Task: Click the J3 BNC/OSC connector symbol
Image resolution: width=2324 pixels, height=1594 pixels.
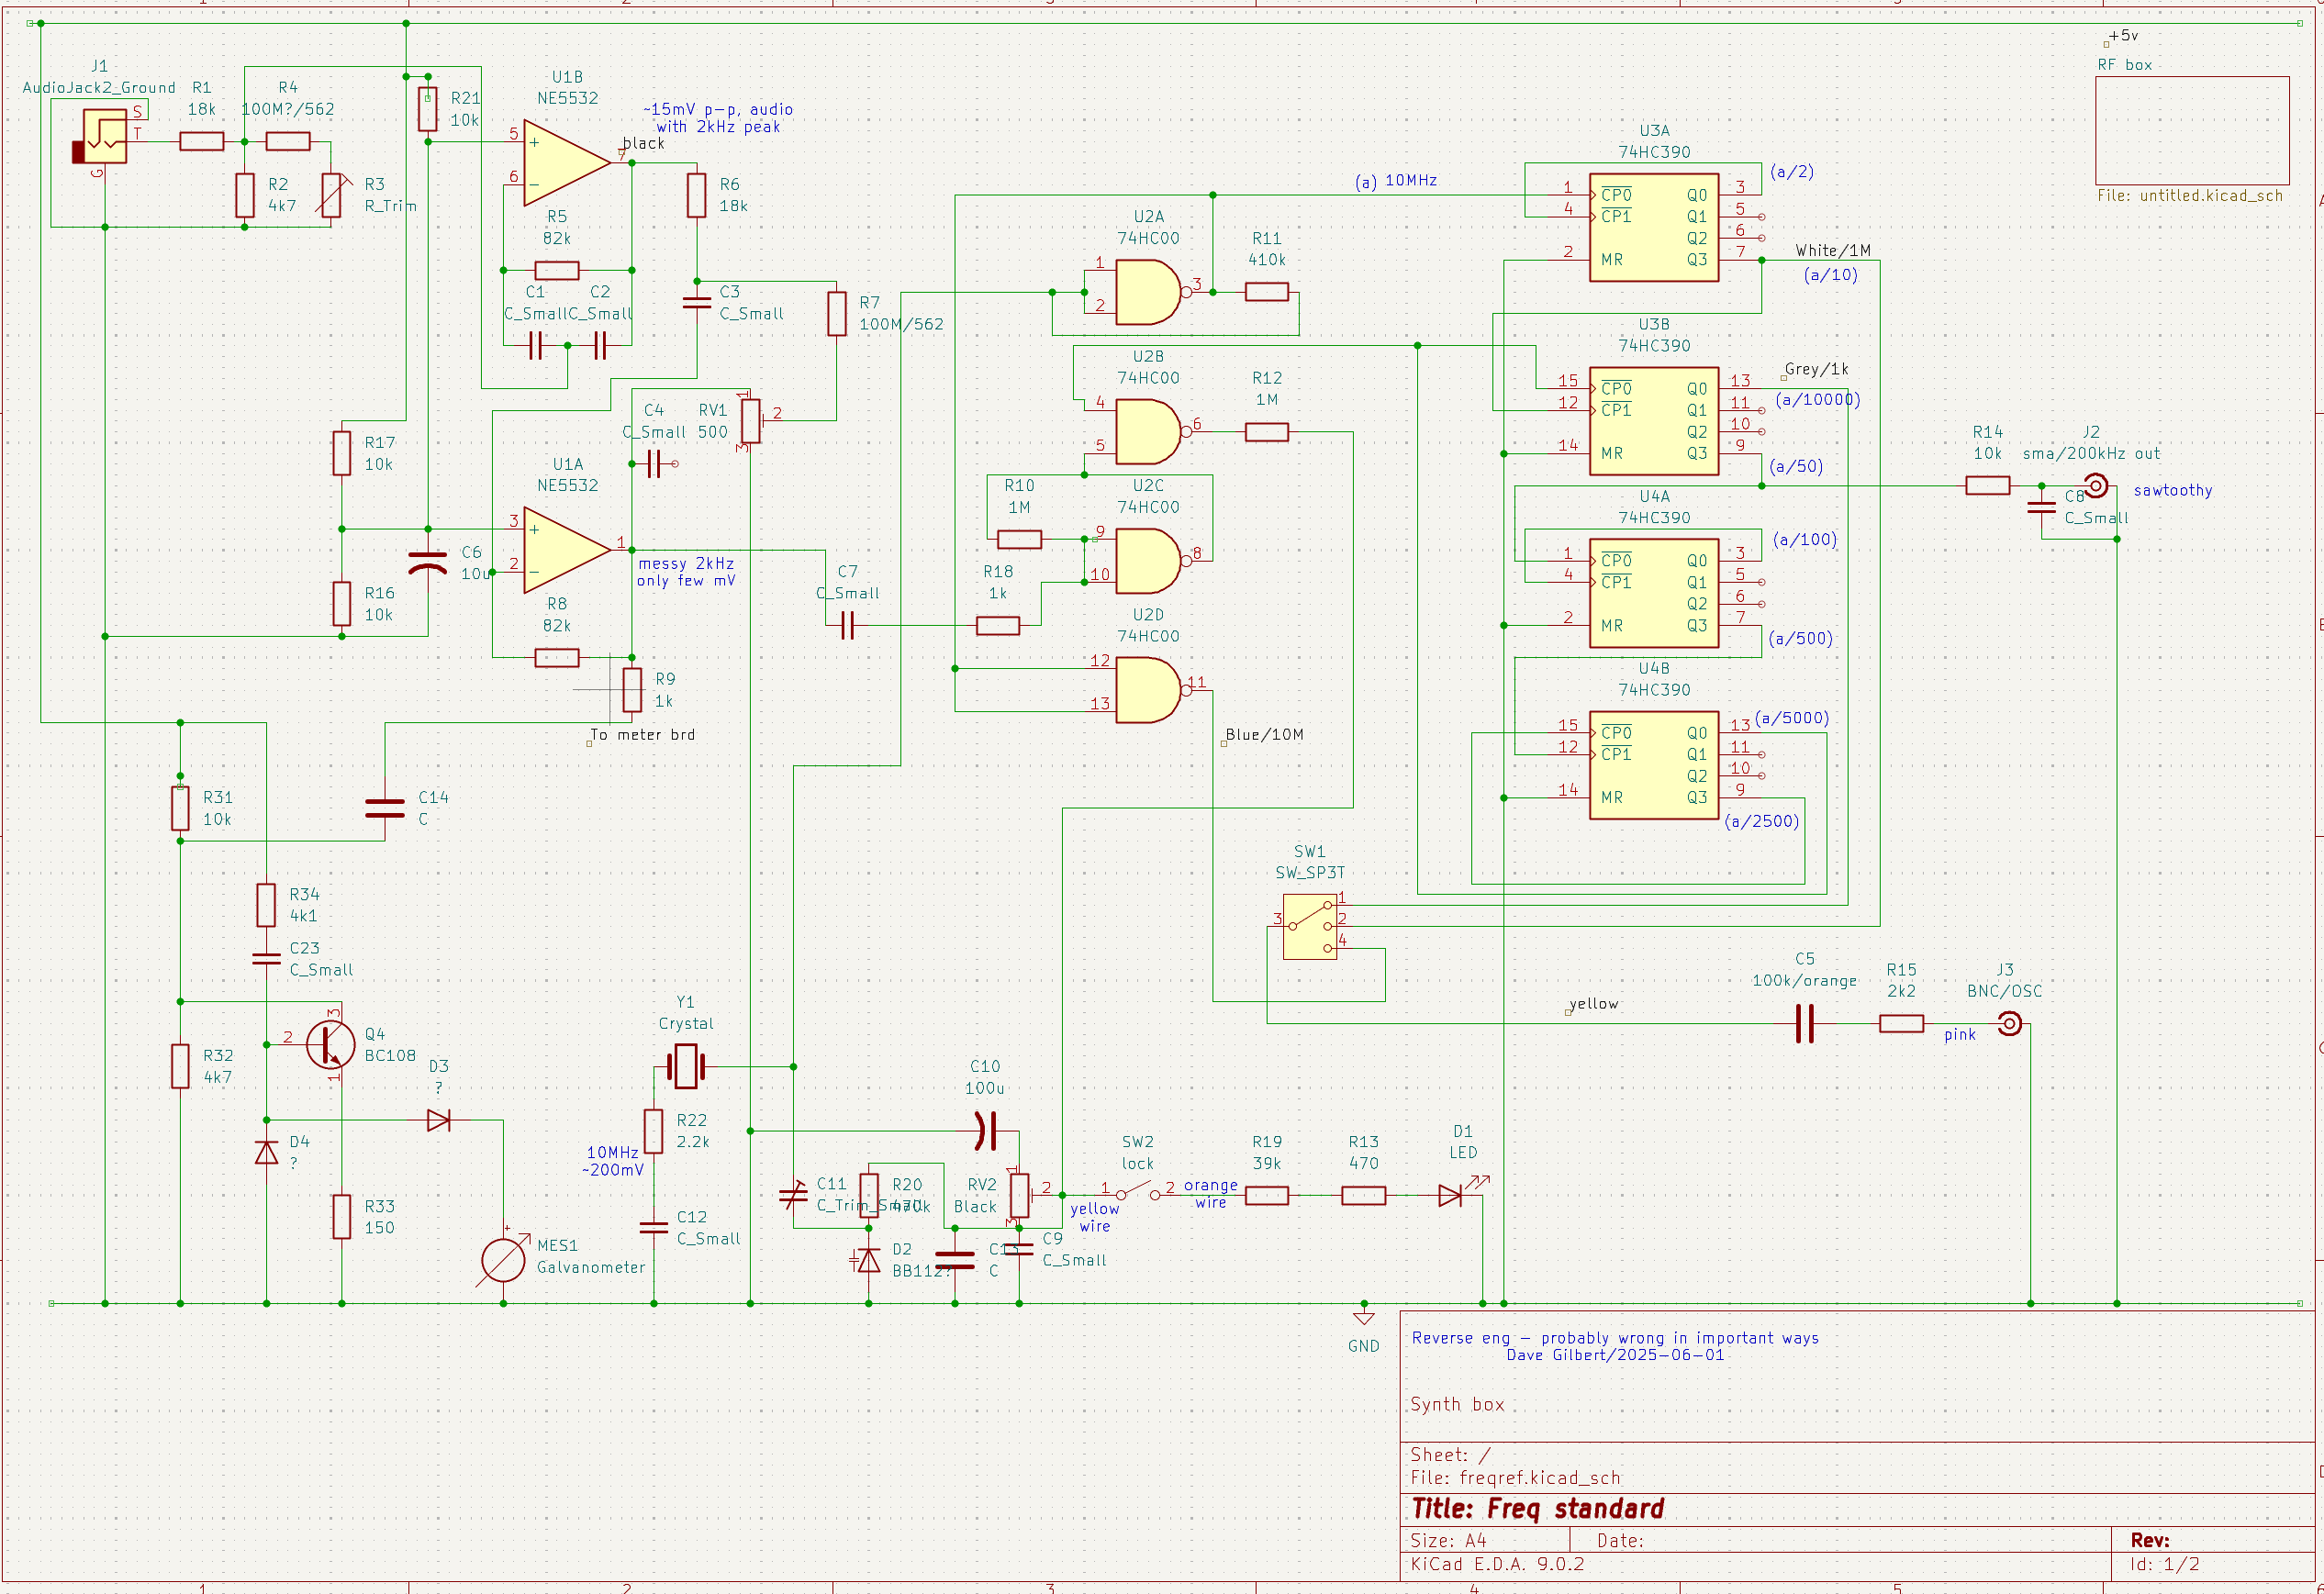Action: (2009, 1024)
